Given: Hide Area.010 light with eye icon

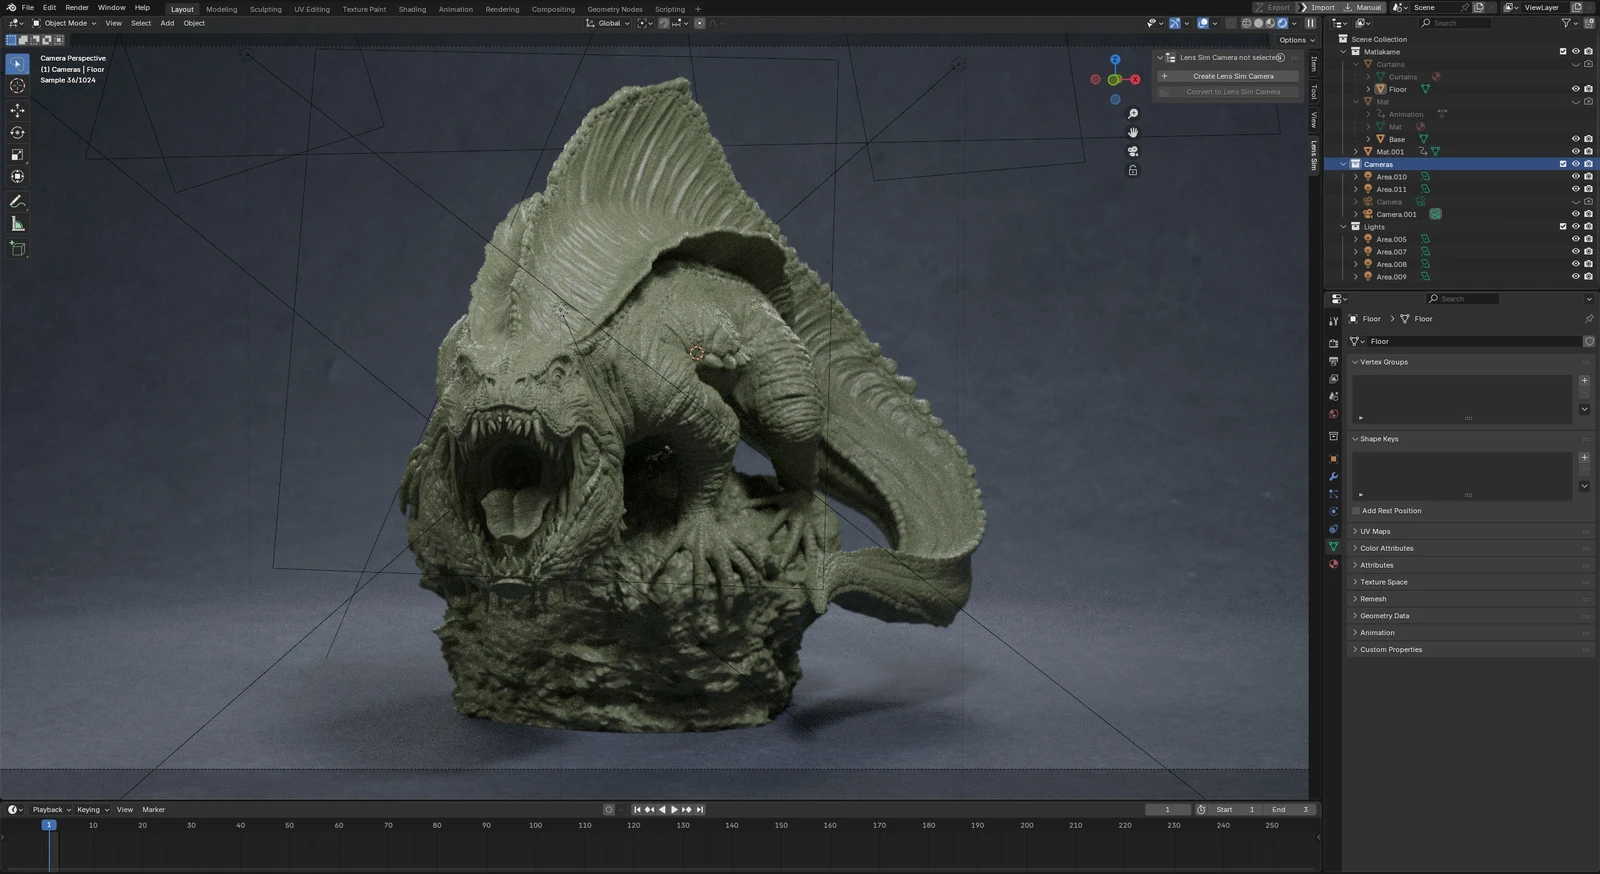Looking at the screenshot, I should coord(1575,177).
